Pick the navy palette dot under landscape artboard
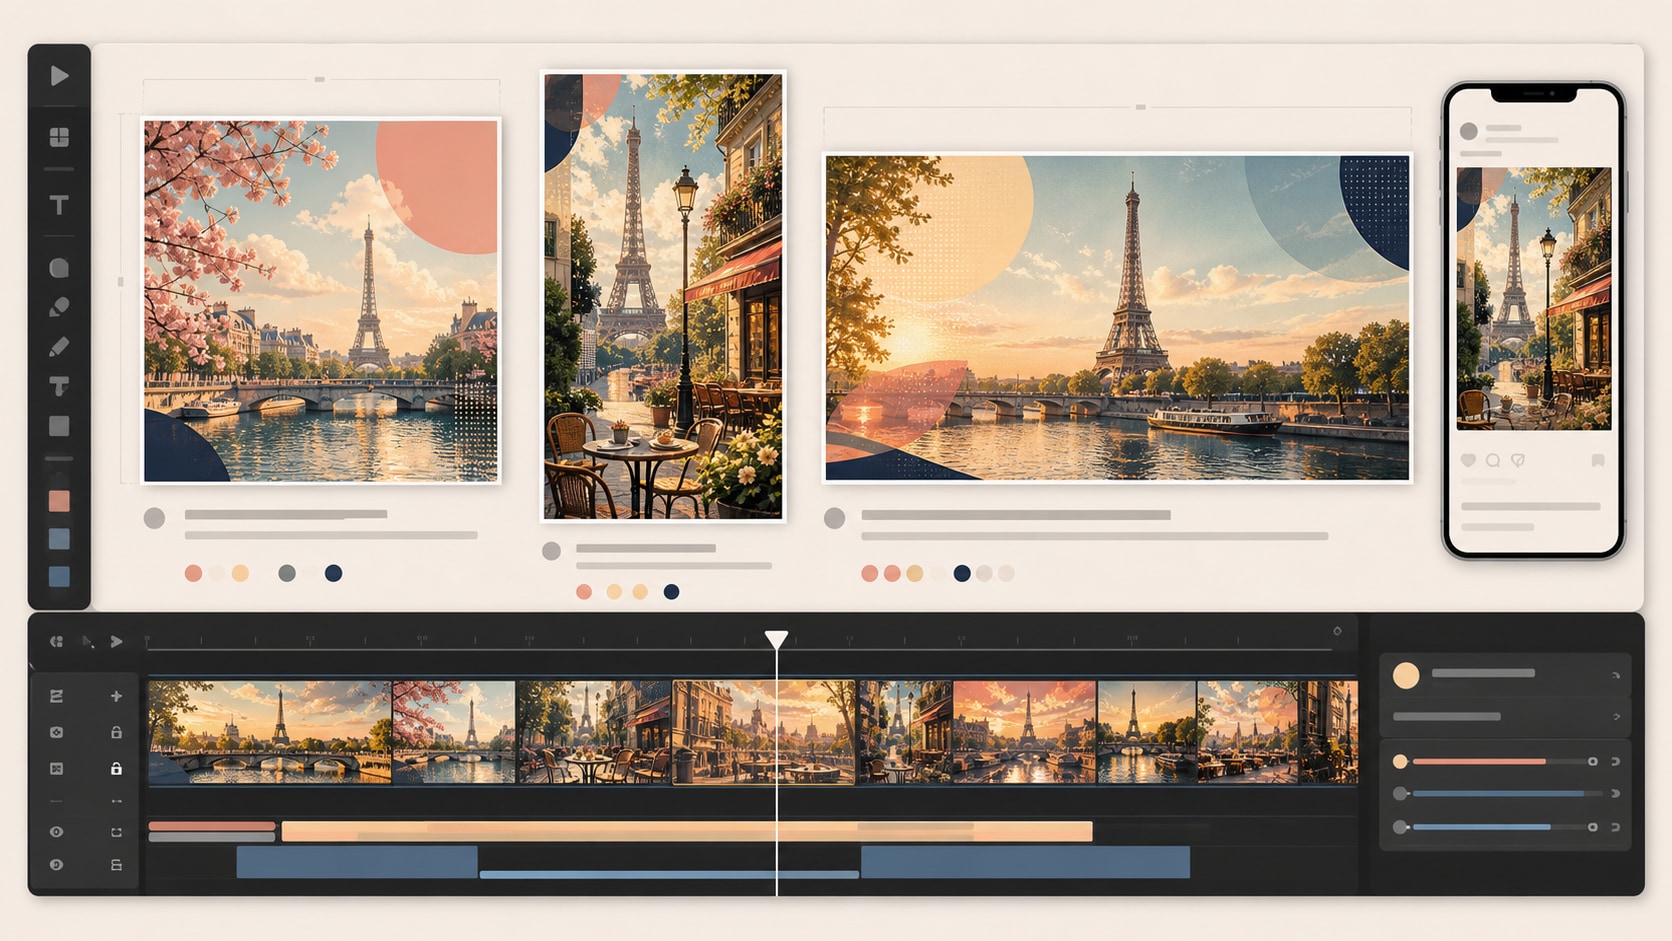Screen dimensions: 1672x941 [x=962, y=573]
